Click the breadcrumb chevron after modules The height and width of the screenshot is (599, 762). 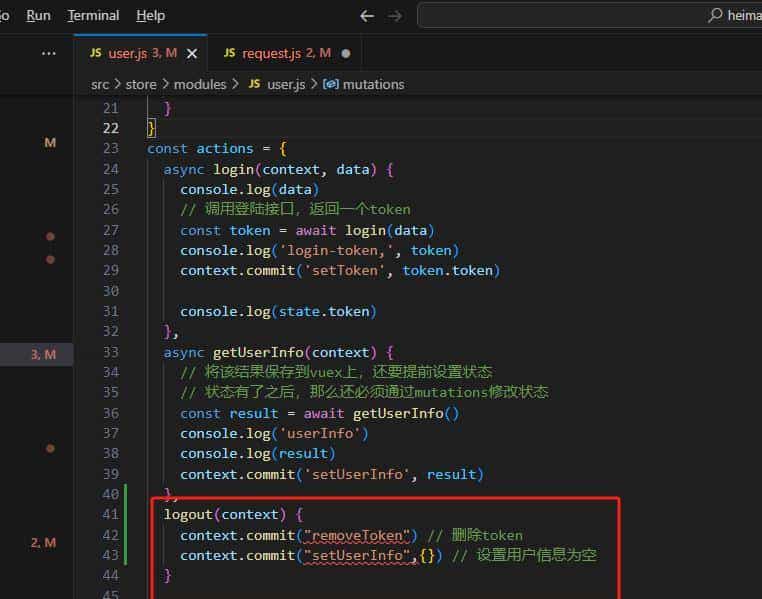(236, 84)
